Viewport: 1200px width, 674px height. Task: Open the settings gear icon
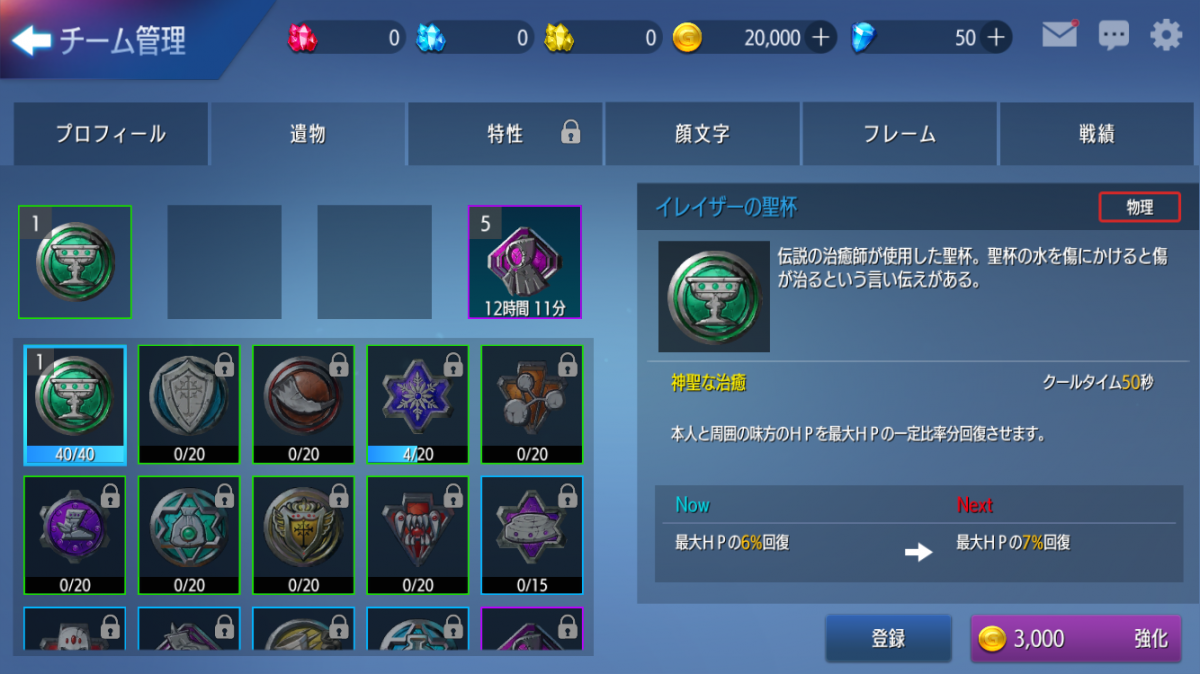(1166, 36)
